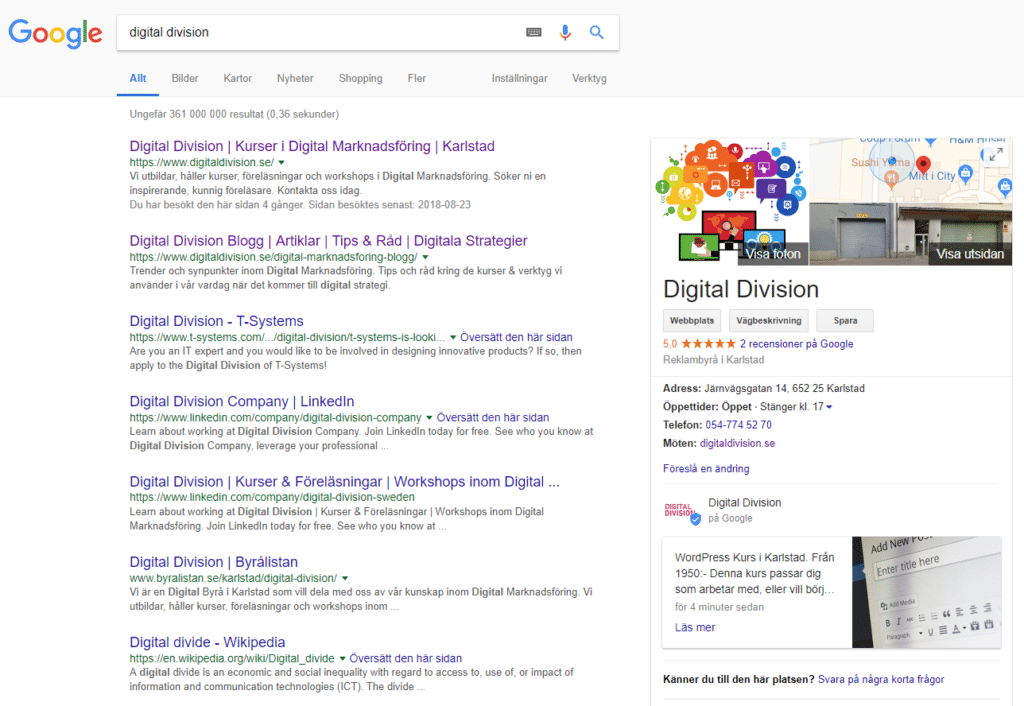Open Inställningar menu

point(520,78)
